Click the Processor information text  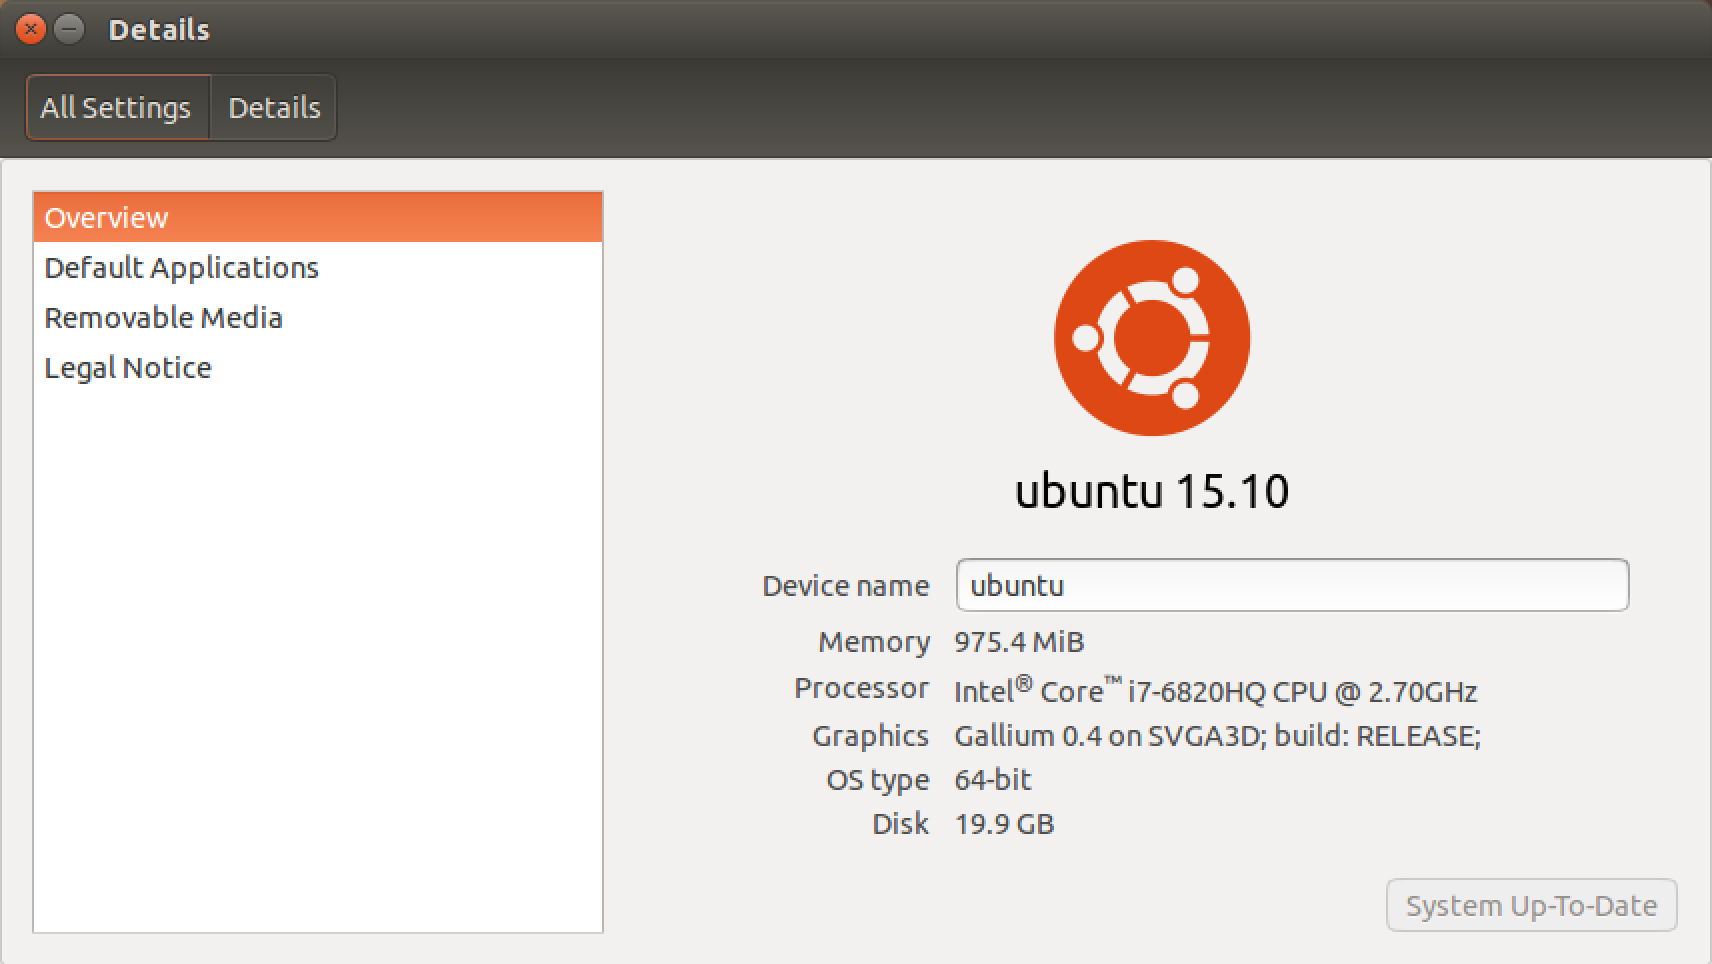click(1217, 690)
